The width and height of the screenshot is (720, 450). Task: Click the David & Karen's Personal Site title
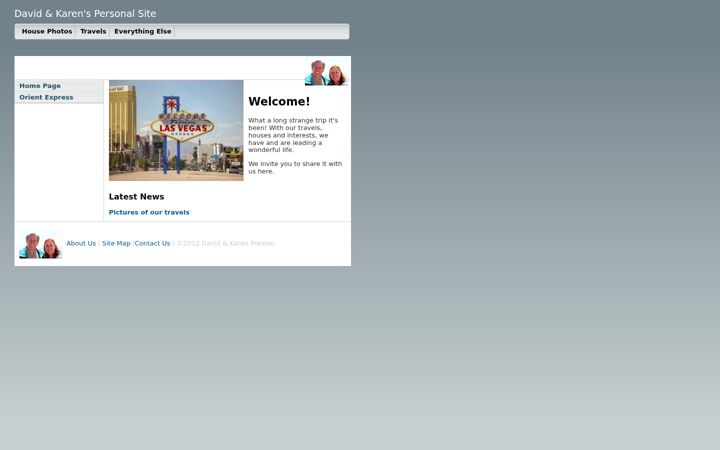point(85,14)
